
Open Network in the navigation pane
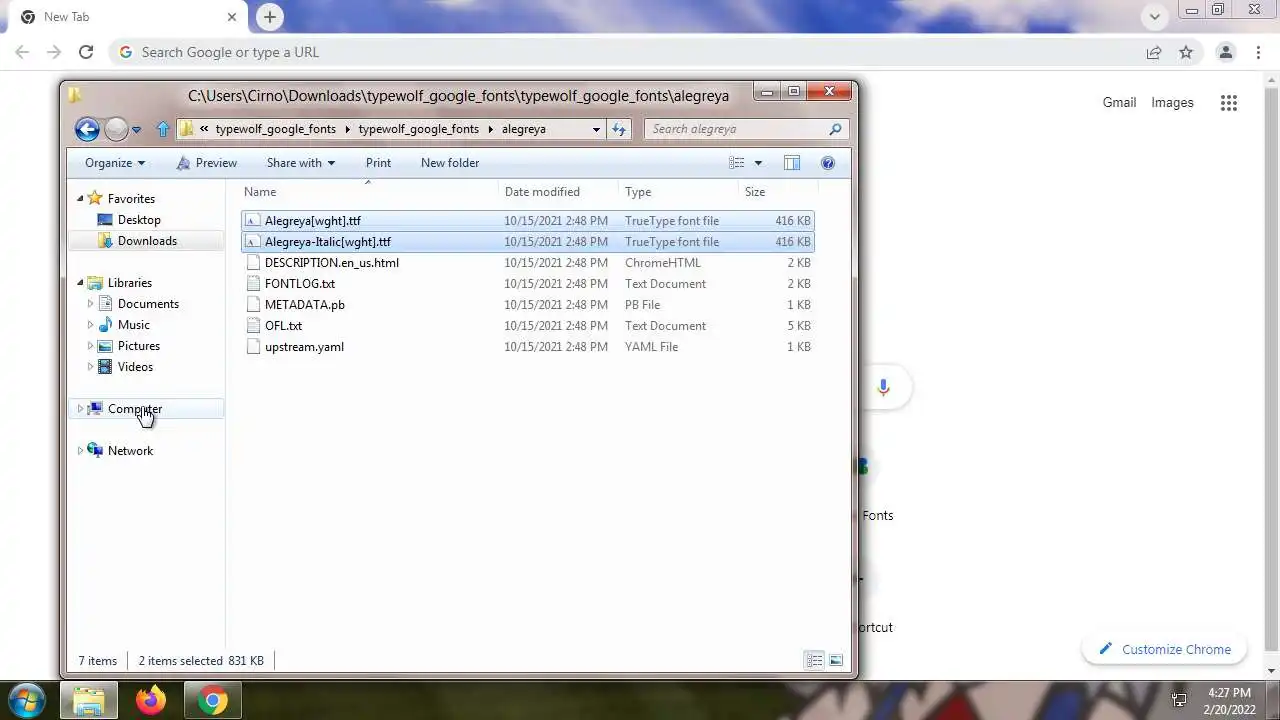(x=130, y=451)
